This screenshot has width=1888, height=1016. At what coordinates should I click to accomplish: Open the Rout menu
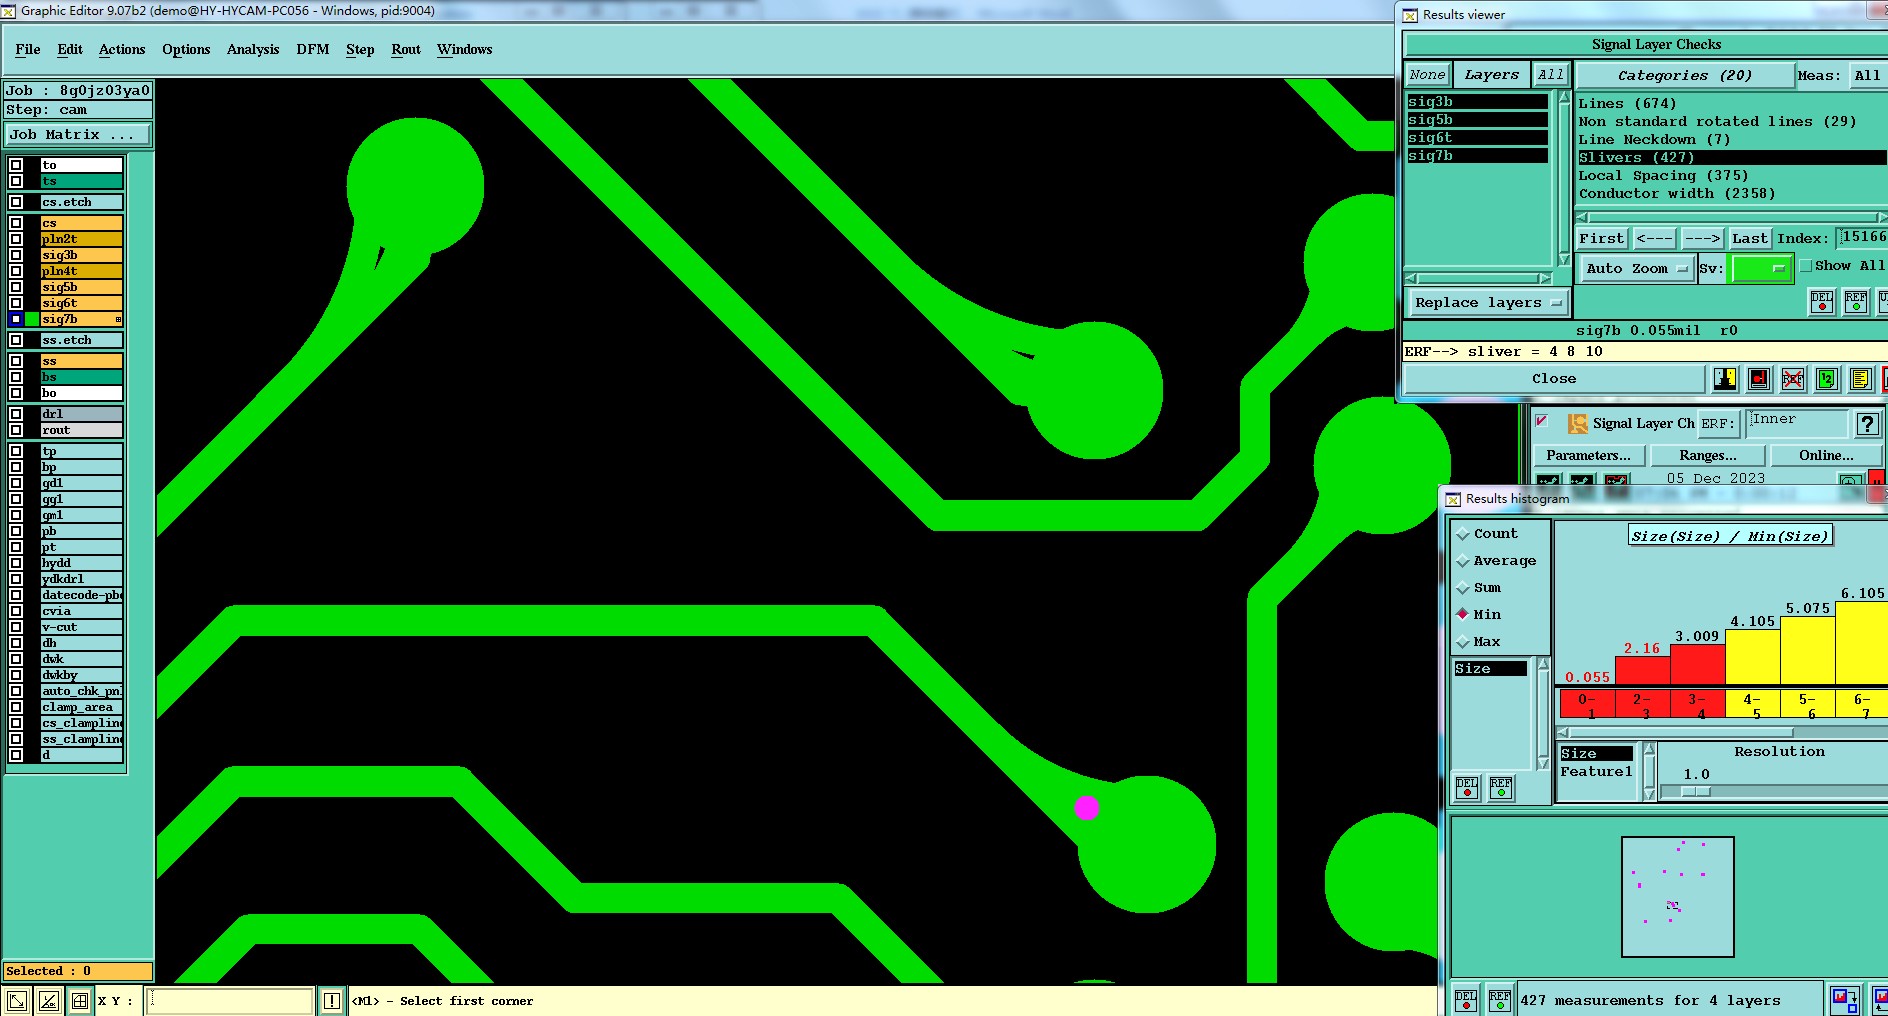tap(406, 49)
